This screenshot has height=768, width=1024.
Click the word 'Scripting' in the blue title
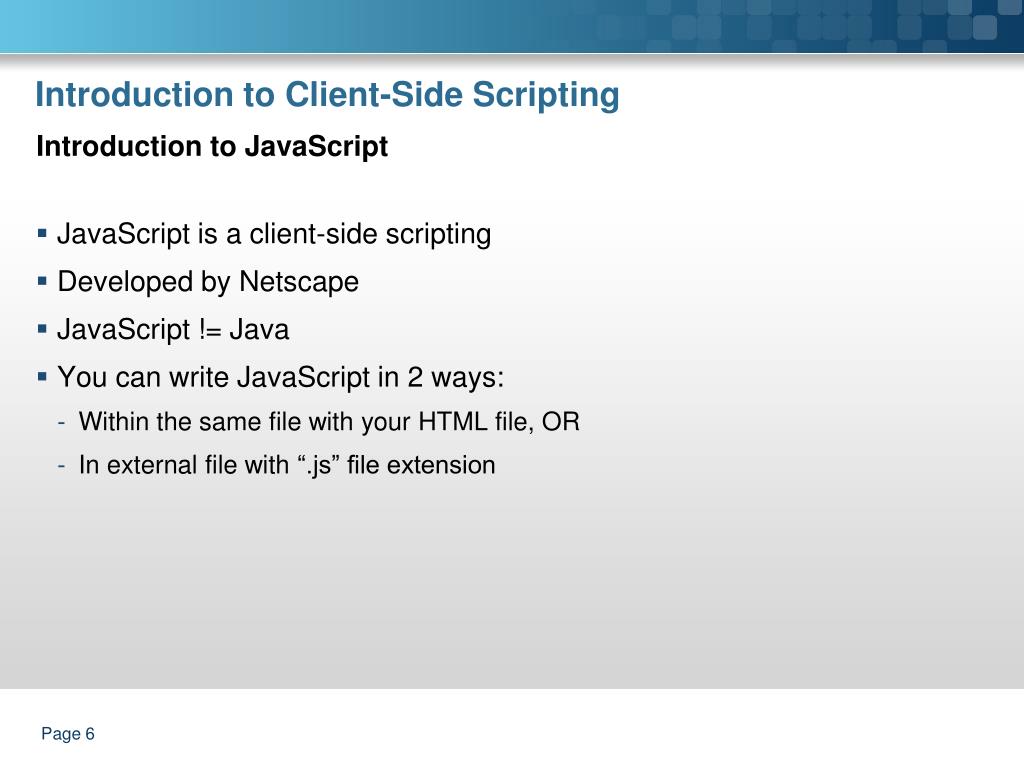(x=546, y=95)
